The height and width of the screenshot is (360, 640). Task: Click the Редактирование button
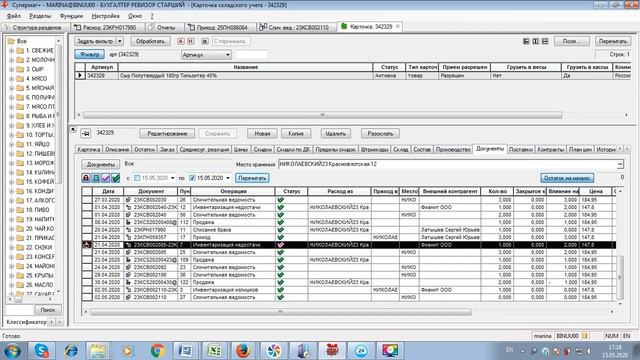[x=167, y=133]
